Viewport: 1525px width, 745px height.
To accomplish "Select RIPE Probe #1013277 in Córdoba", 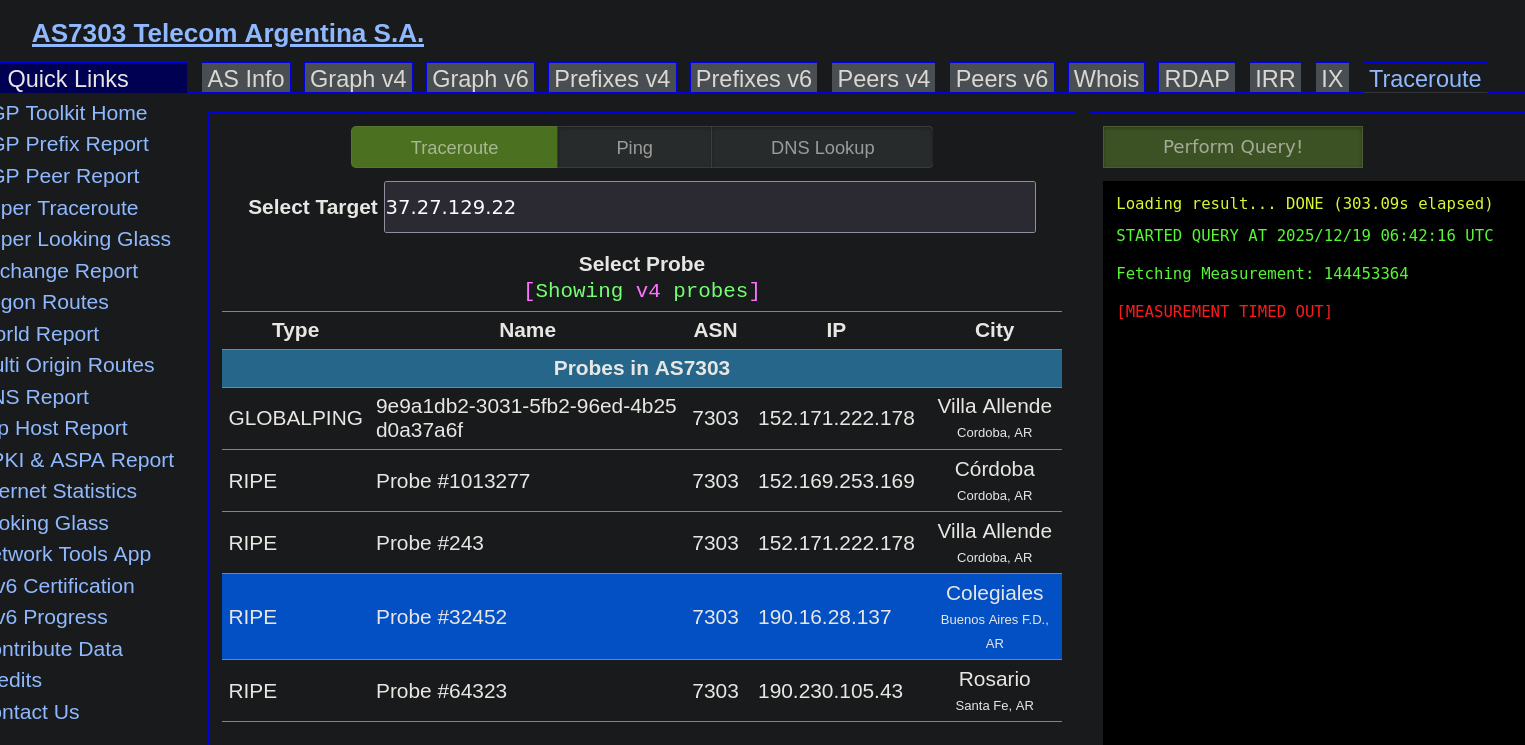I will coord(641,481).
